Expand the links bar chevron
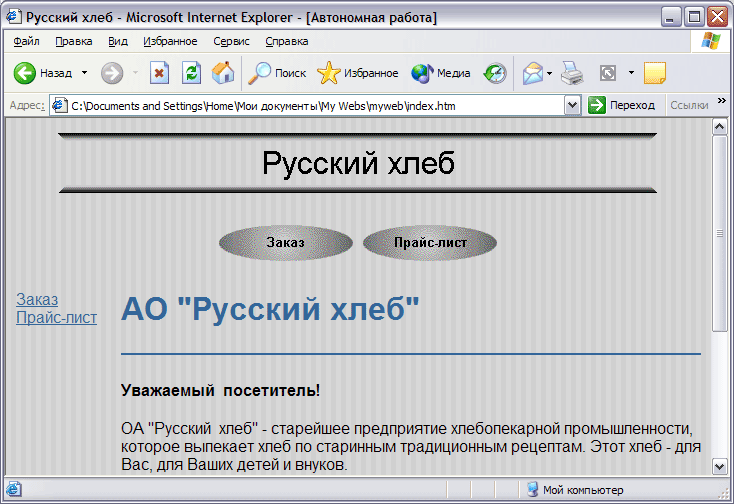This screenshot has width=734, height=504. pos(722,100)
